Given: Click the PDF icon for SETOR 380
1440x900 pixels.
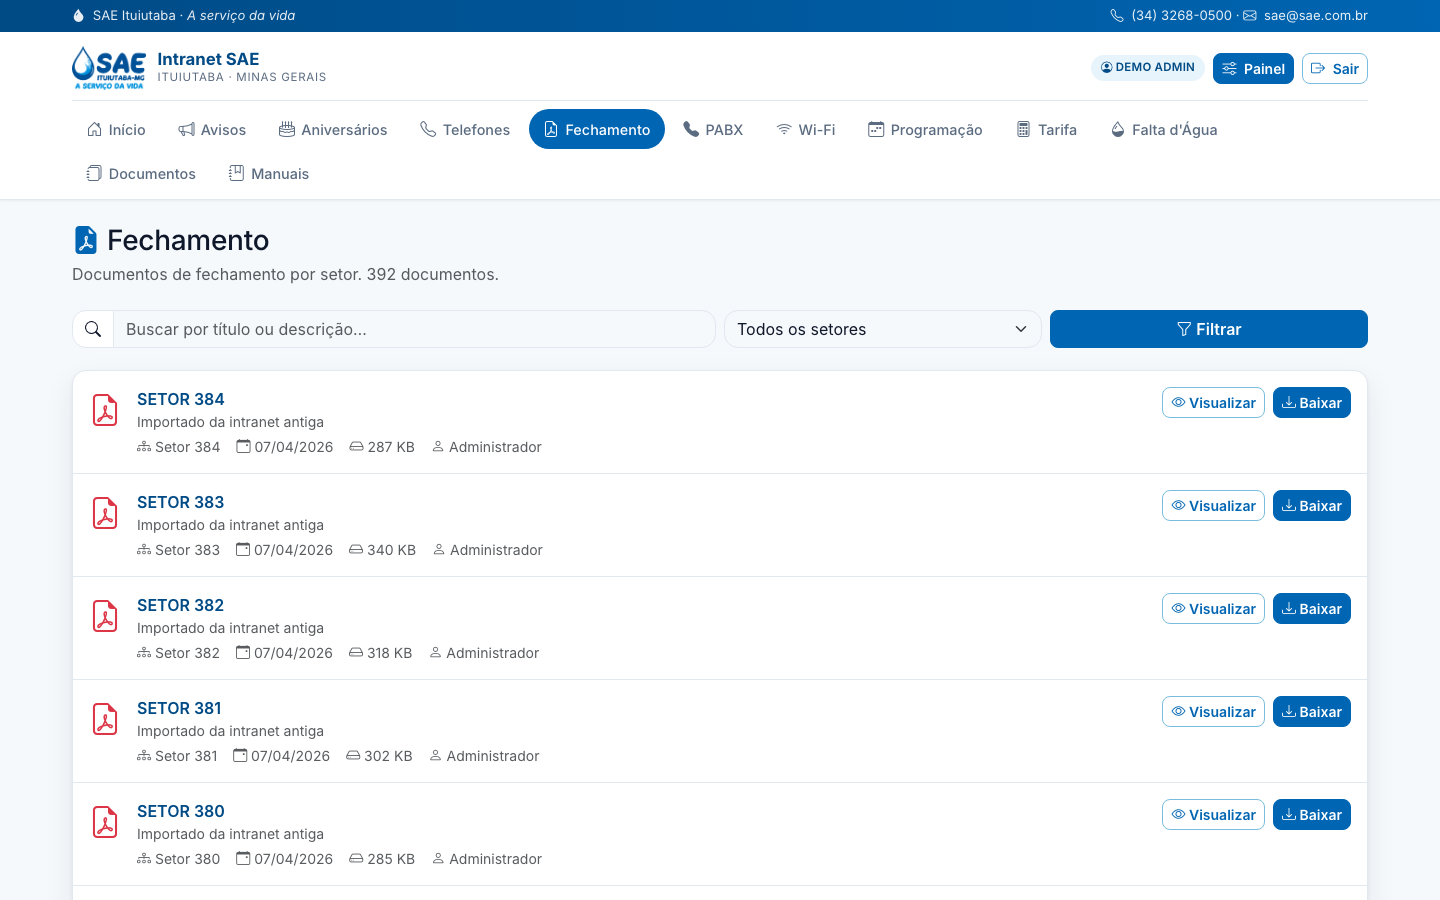Looking at the screenshot, I should pos(105,822).
